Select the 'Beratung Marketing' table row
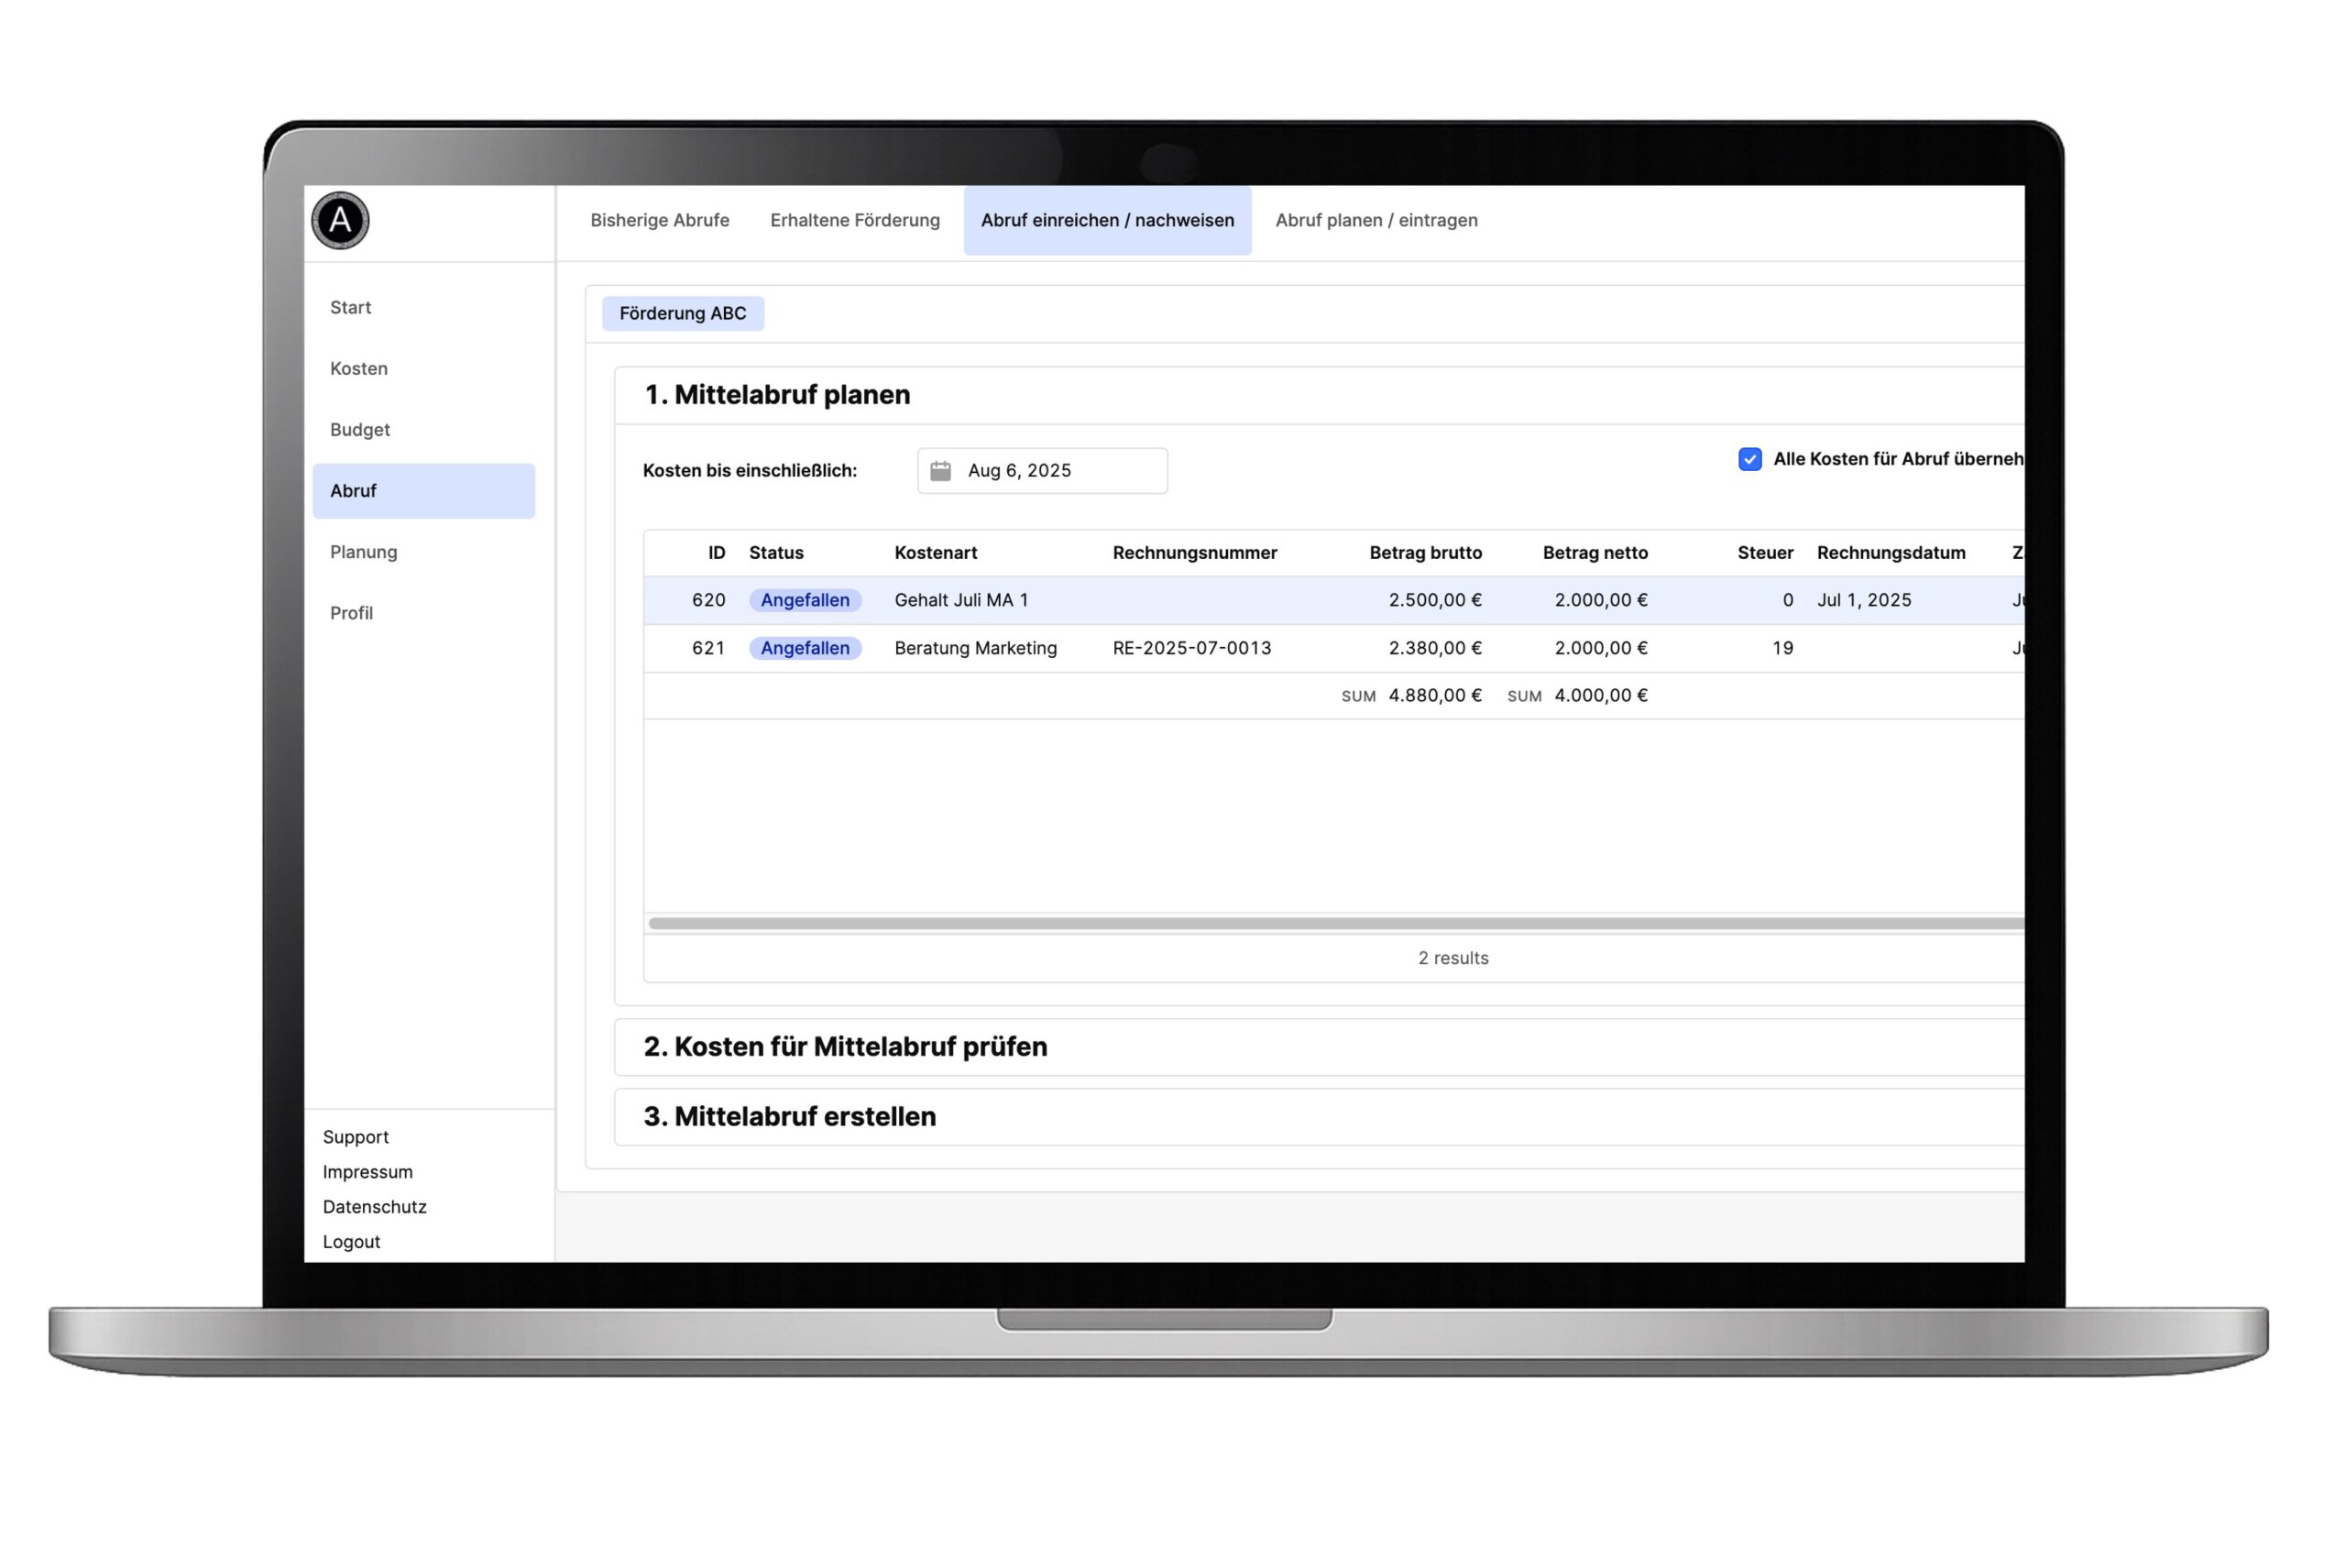This screenshot has width=2346, height=1568. pyautogui.click(x=975, y=648)
